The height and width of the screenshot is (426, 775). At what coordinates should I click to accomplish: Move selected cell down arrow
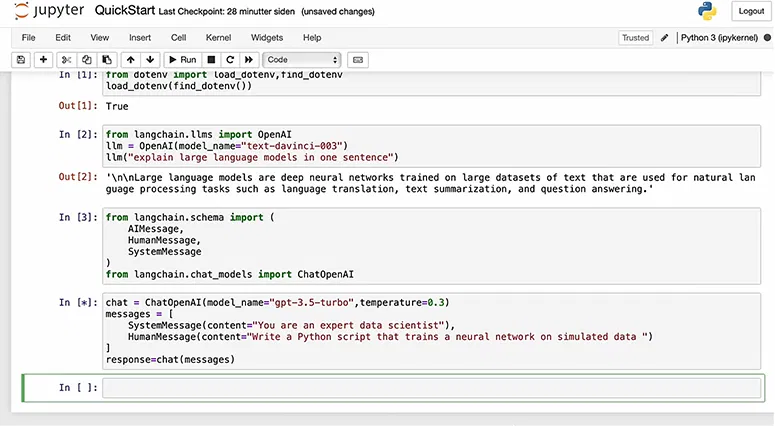click(x=149, y=60)
